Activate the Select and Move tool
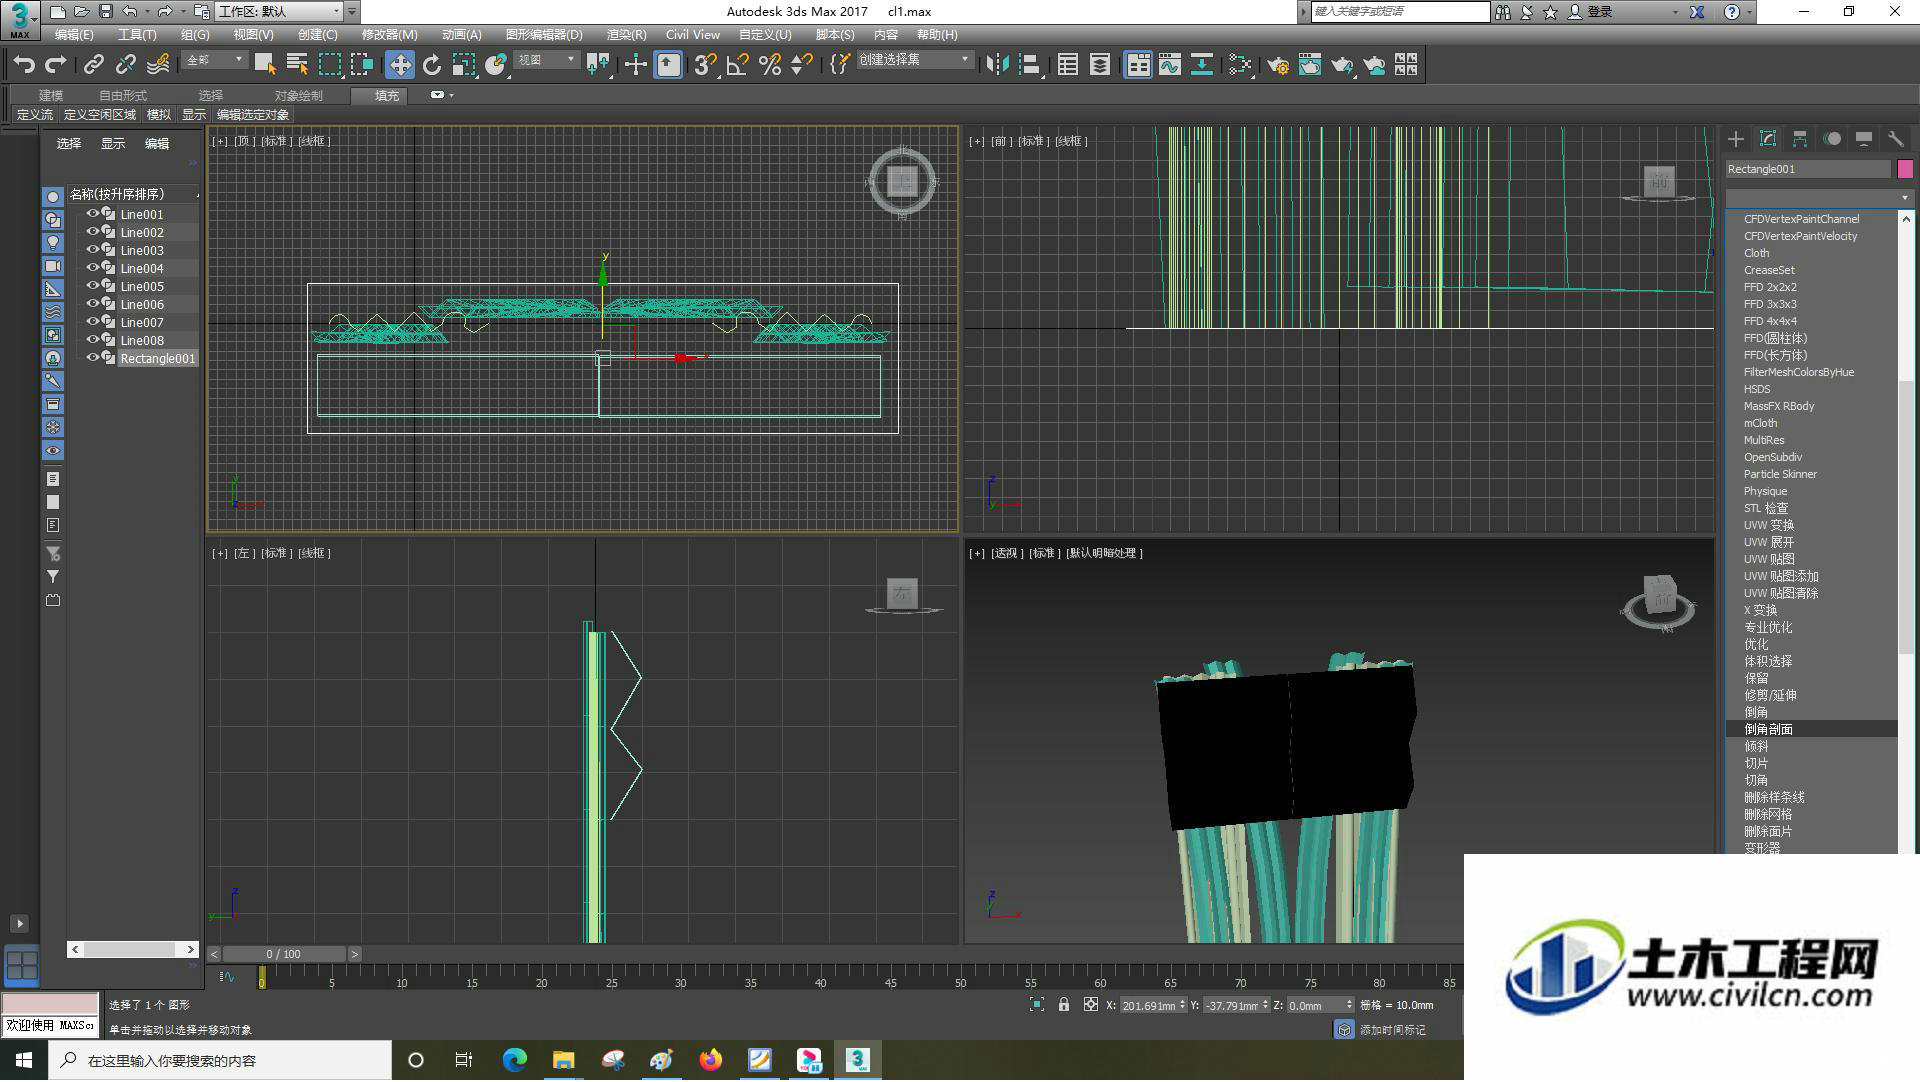Image resolution: width=1920 pixels, height=1082 pixels. (x=400, y=65)
